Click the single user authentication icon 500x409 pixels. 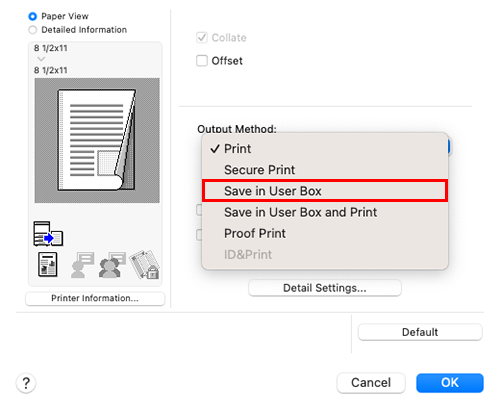(x=82, y=265)
